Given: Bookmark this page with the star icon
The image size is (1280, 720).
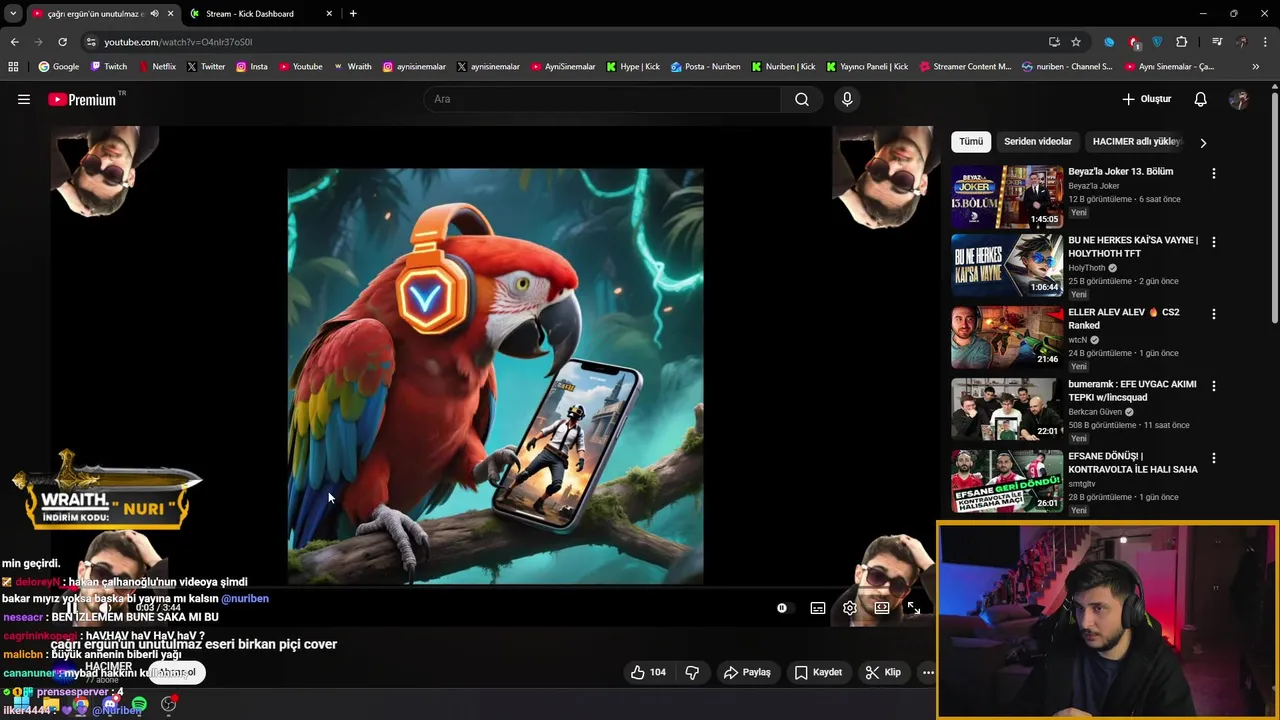Looking at the screenshot, I should coord(1076,42).
